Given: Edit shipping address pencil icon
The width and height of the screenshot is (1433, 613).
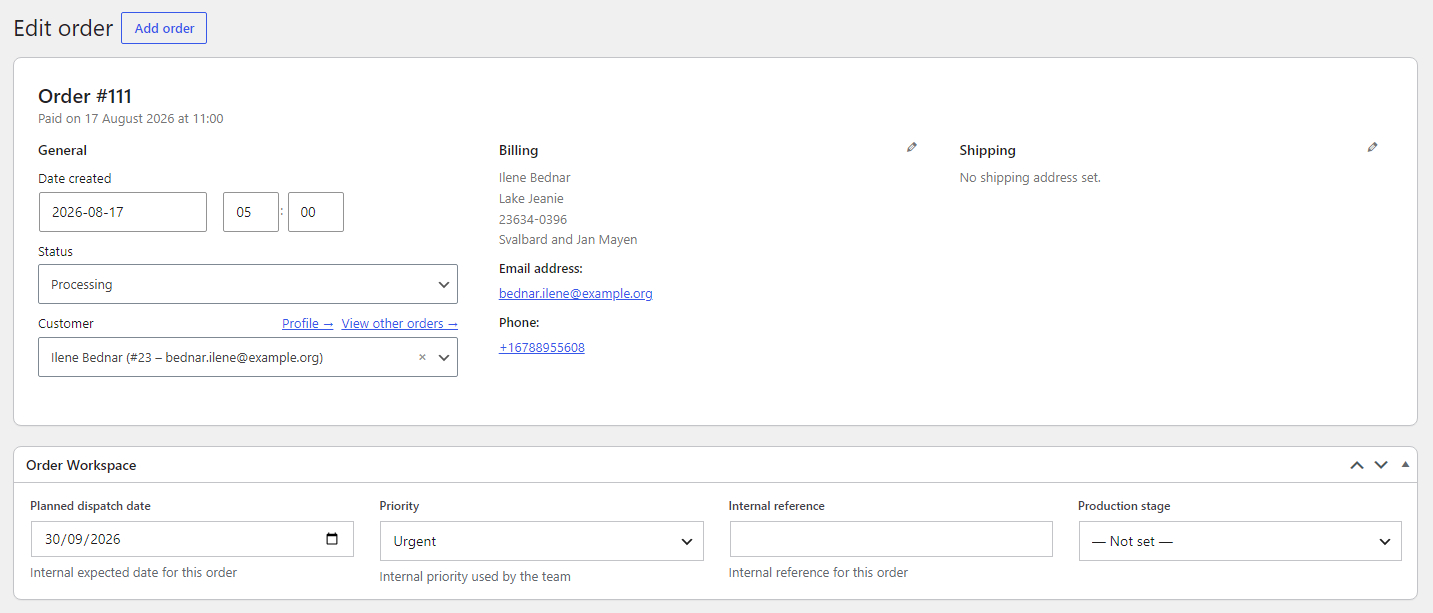Looking at the screenshot, I should 1372,147.
